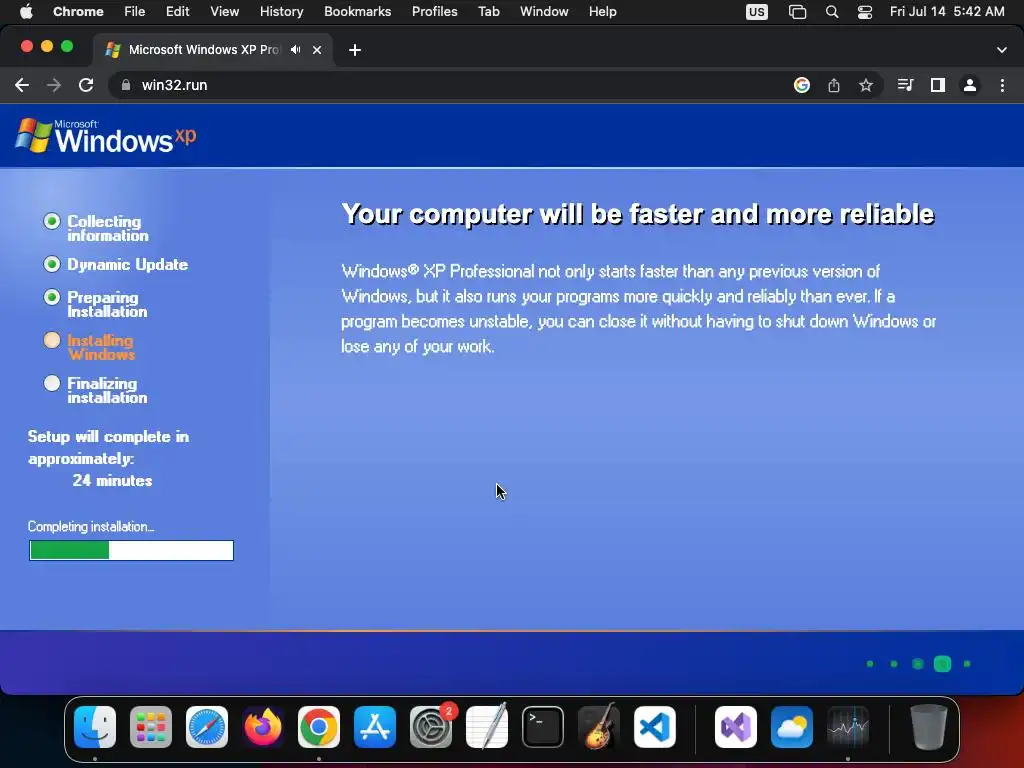Click the date and time in menu bar
1024x768 pixels.
(947, 12)
